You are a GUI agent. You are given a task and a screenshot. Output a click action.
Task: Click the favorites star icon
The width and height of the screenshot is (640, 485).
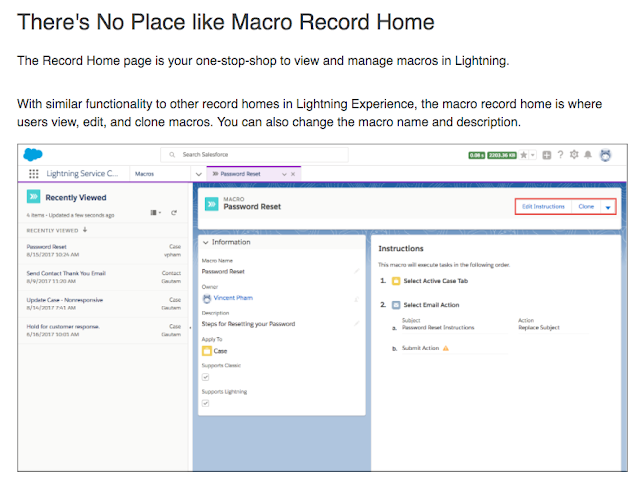point(524,155)
